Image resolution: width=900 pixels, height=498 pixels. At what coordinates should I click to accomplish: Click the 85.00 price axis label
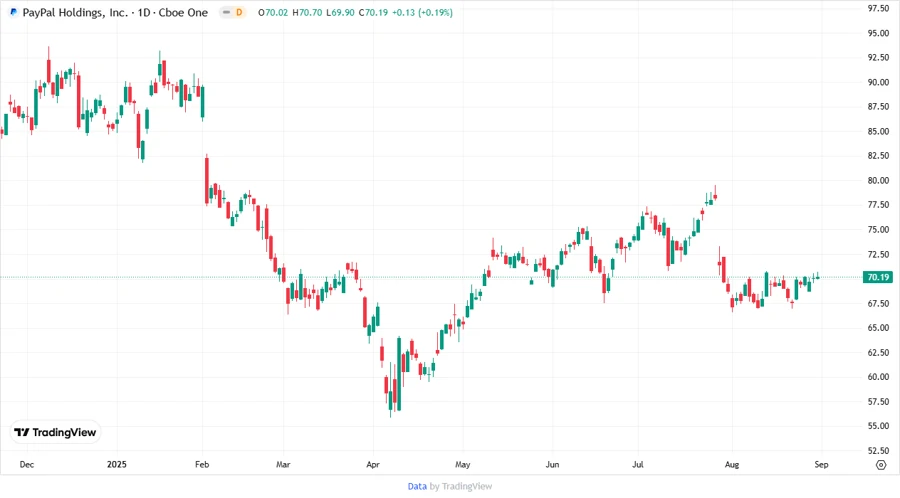pos(878,131)
